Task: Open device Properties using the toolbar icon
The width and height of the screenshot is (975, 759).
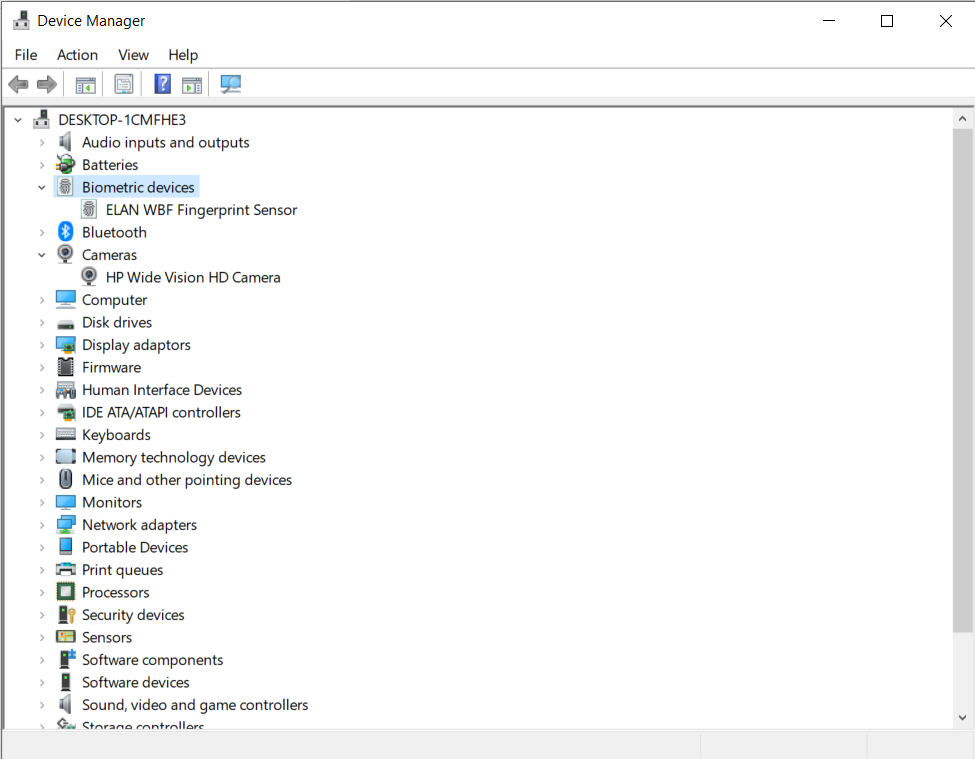Action: pyautogui.click(x=124, y=84)
